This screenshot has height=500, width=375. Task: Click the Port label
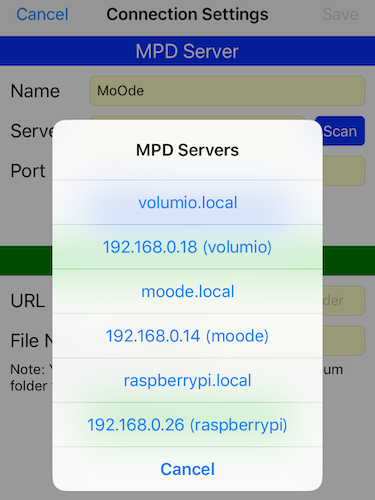[x=28, y=171]
